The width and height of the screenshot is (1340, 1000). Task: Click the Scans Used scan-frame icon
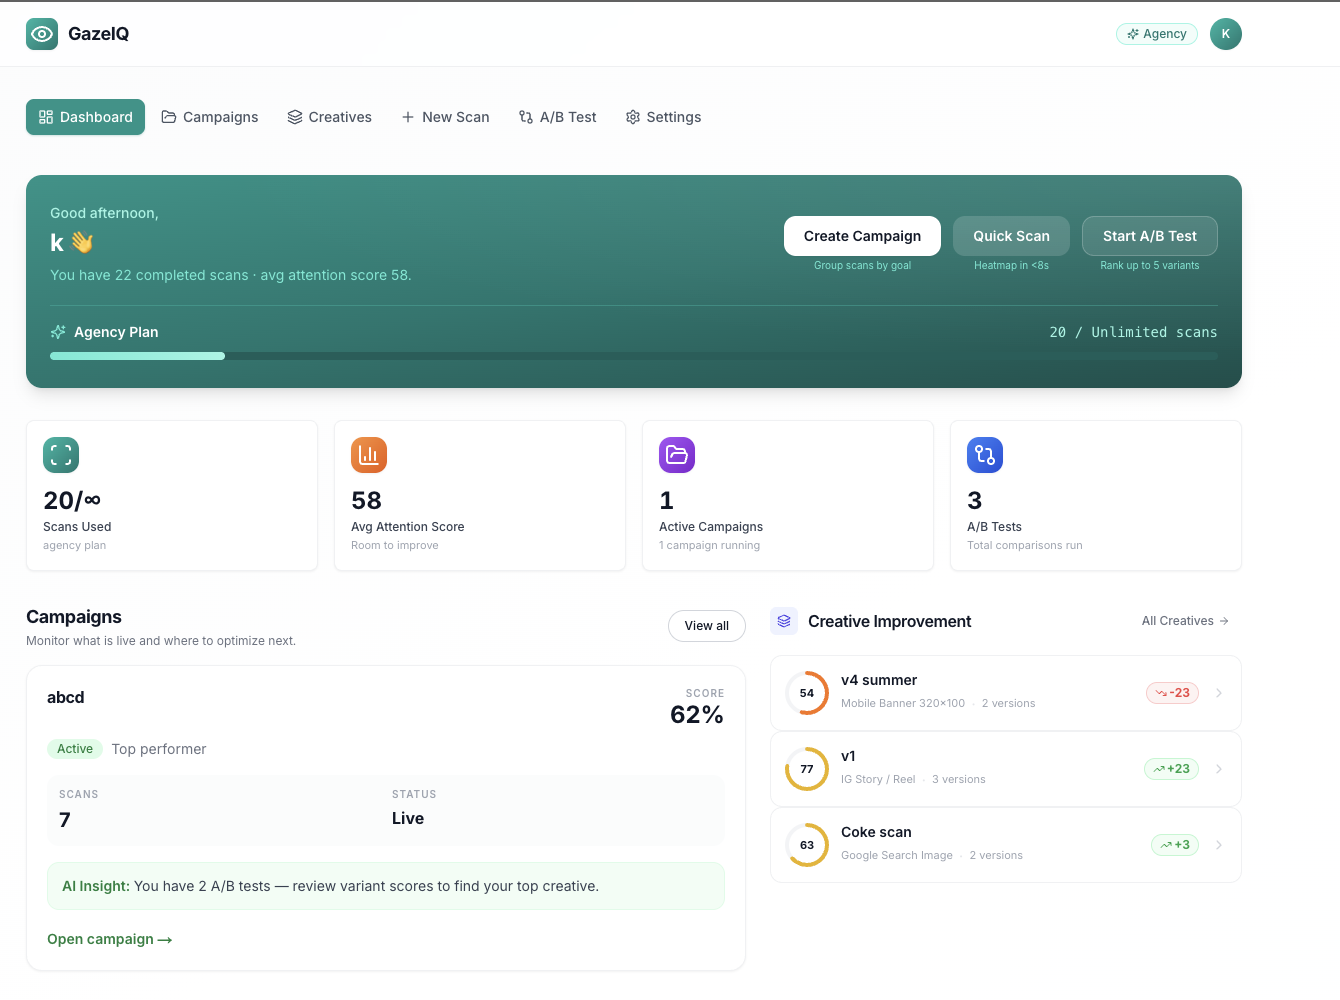pyautogui.click(x=61, y=455)
